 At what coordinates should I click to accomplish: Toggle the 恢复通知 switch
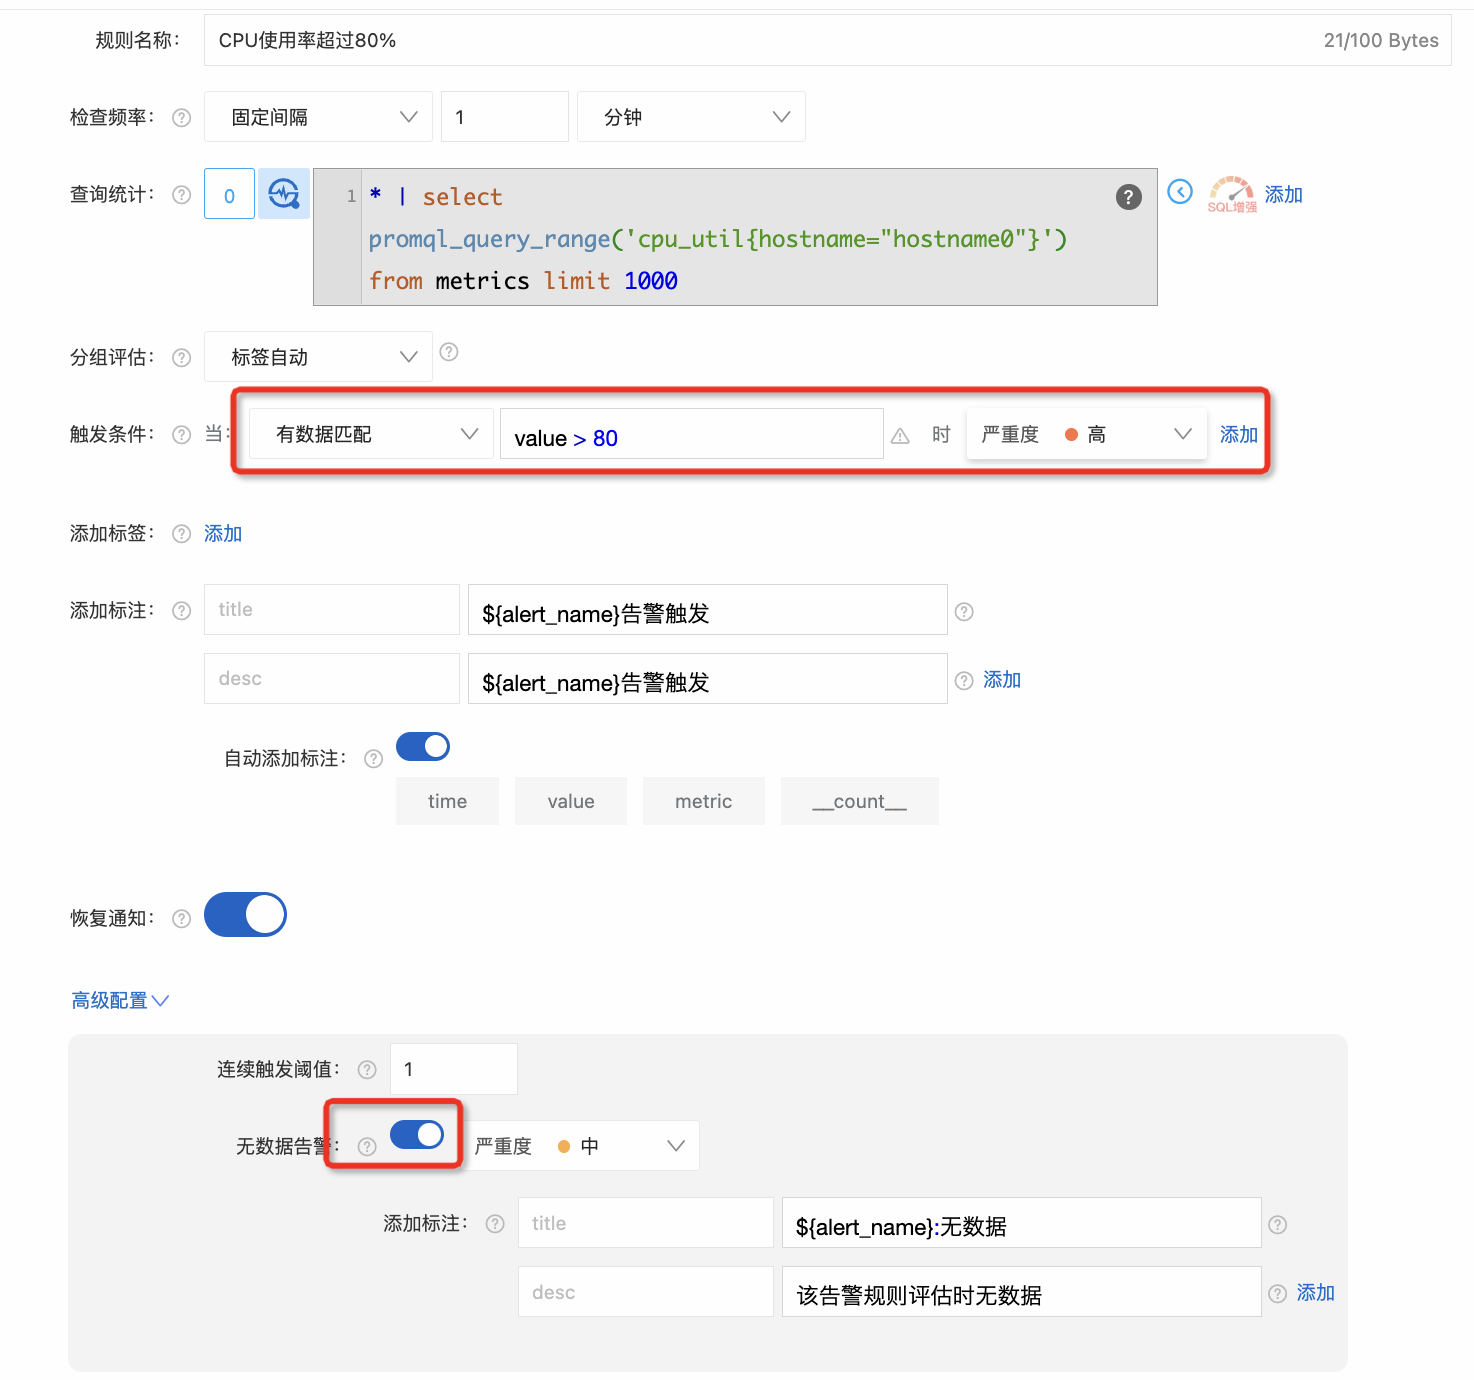(x=245, y=915)
